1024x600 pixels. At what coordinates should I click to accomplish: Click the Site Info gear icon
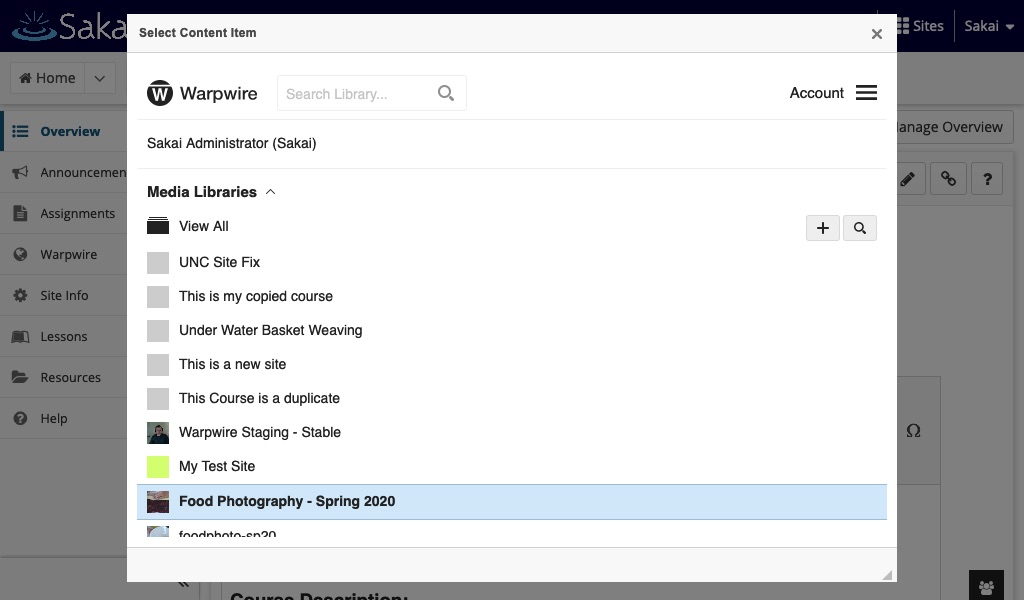pos(20,295)
